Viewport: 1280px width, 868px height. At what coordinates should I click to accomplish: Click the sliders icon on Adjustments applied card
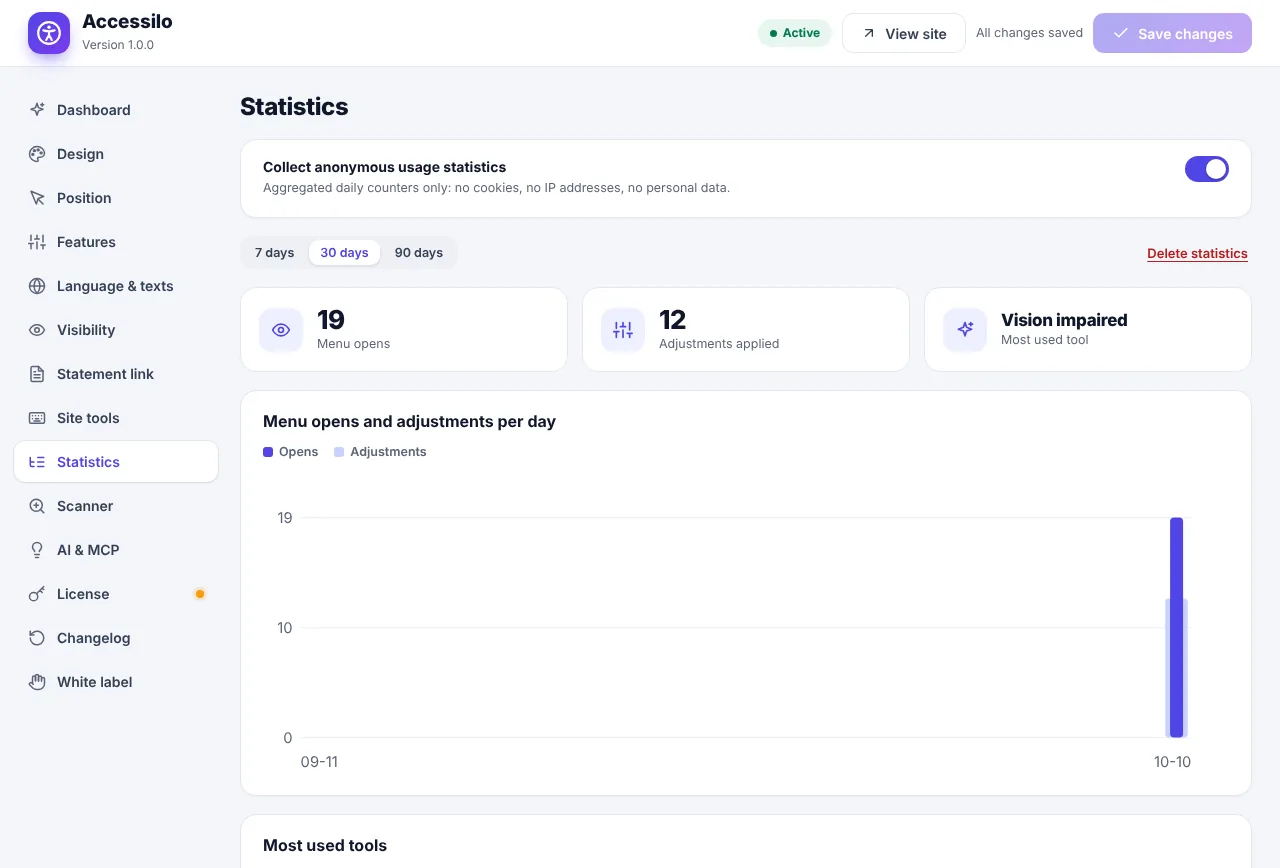point(623,330)
